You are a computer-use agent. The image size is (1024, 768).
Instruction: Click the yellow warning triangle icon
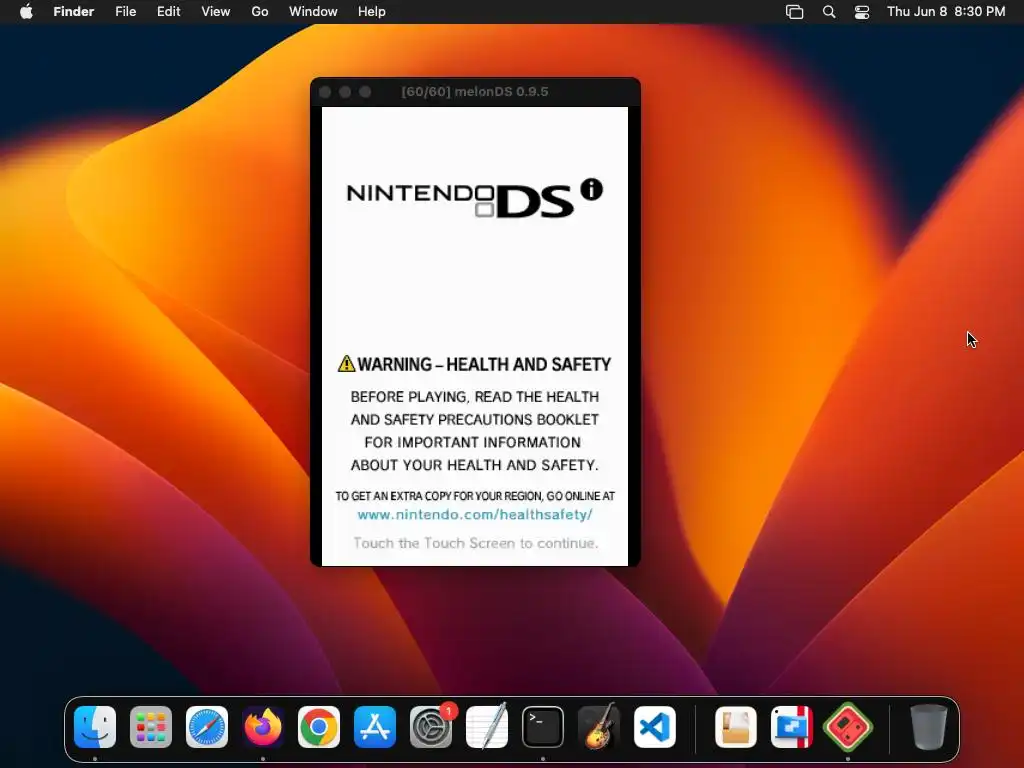(346, 363)
